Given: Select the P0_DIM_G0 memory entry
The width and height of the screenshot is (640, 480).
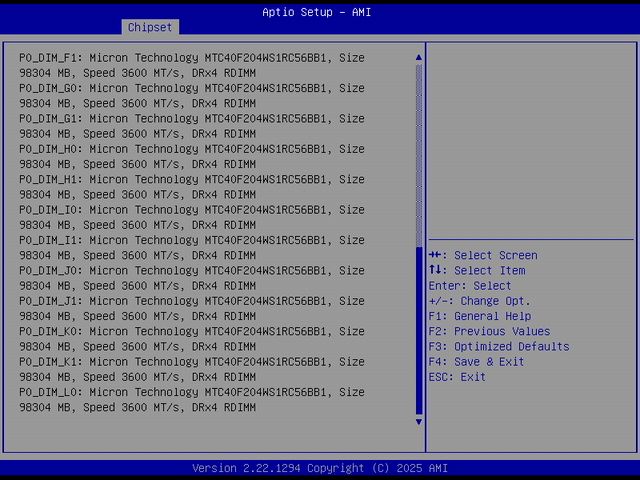Looking at the screenshot, I should (x=192, y=96).
